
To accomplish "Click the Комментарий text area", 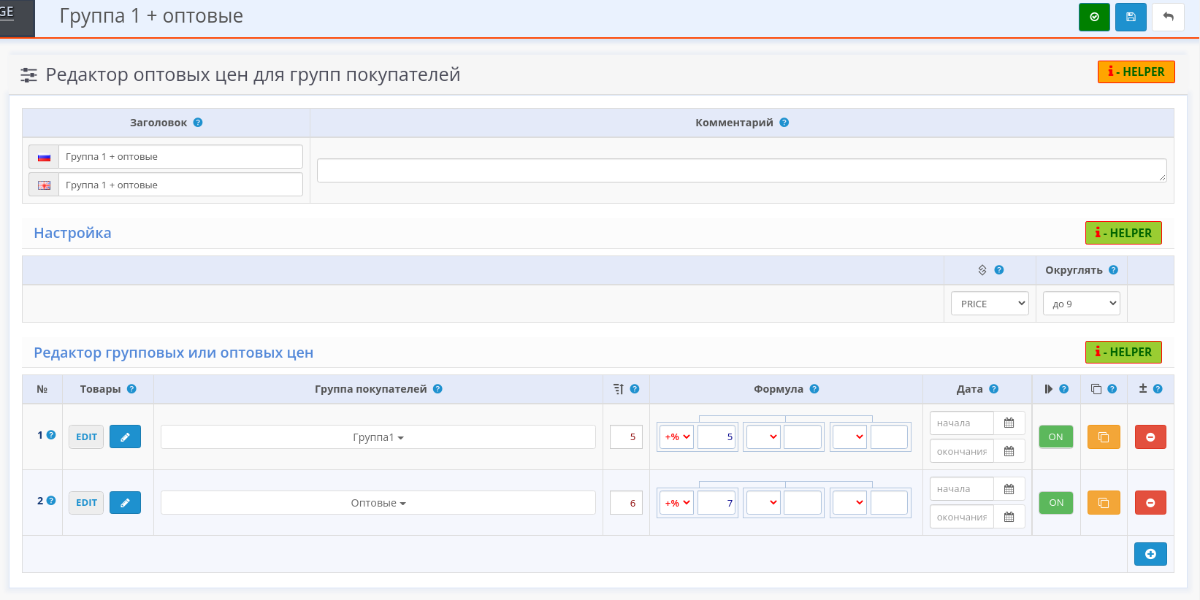I will 741,170.
